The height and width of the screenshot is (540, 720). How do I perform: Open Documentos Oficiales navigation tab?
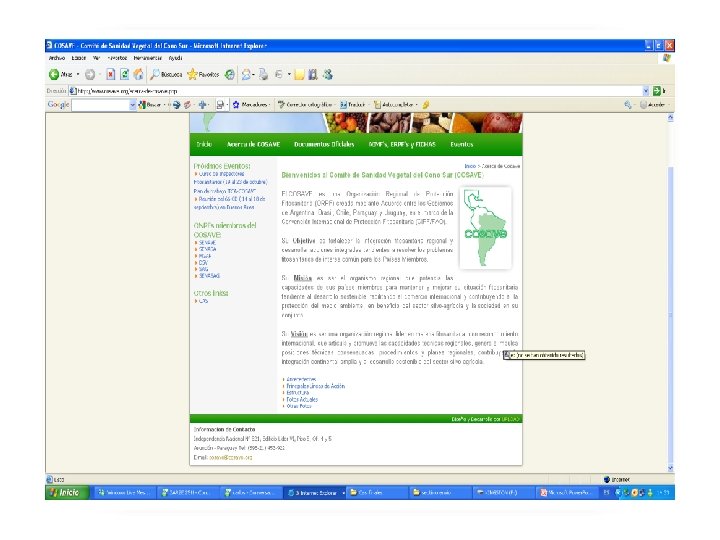pyautogui.click(x=324, y=144)
